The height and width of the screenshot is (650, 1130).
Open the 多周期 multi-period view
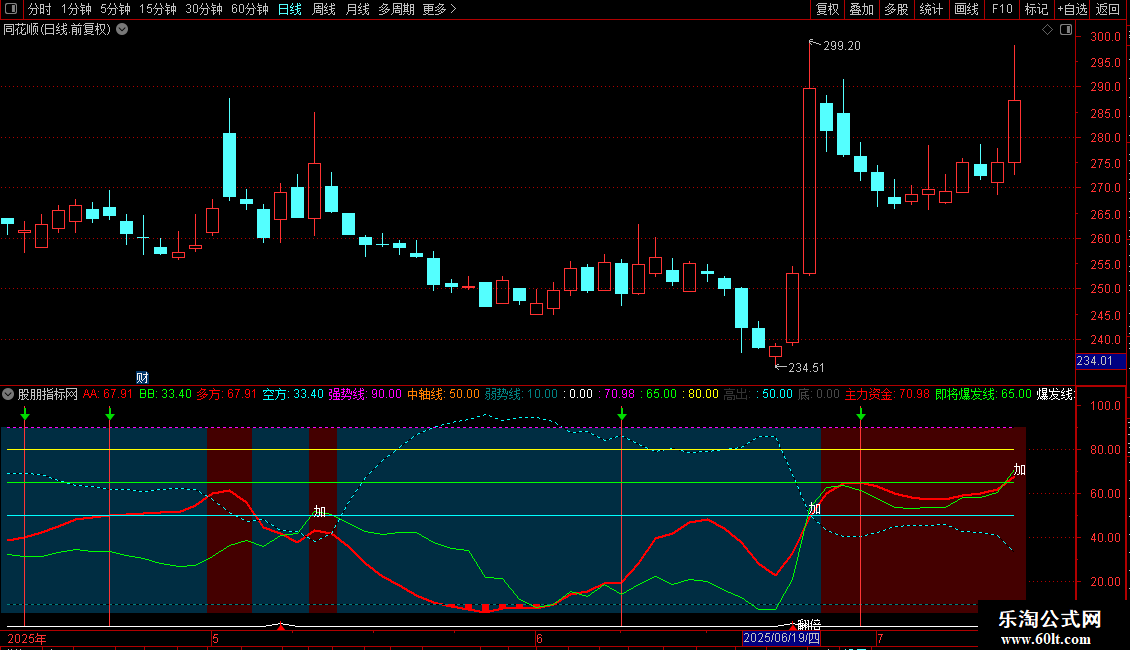tap(396, 9)
